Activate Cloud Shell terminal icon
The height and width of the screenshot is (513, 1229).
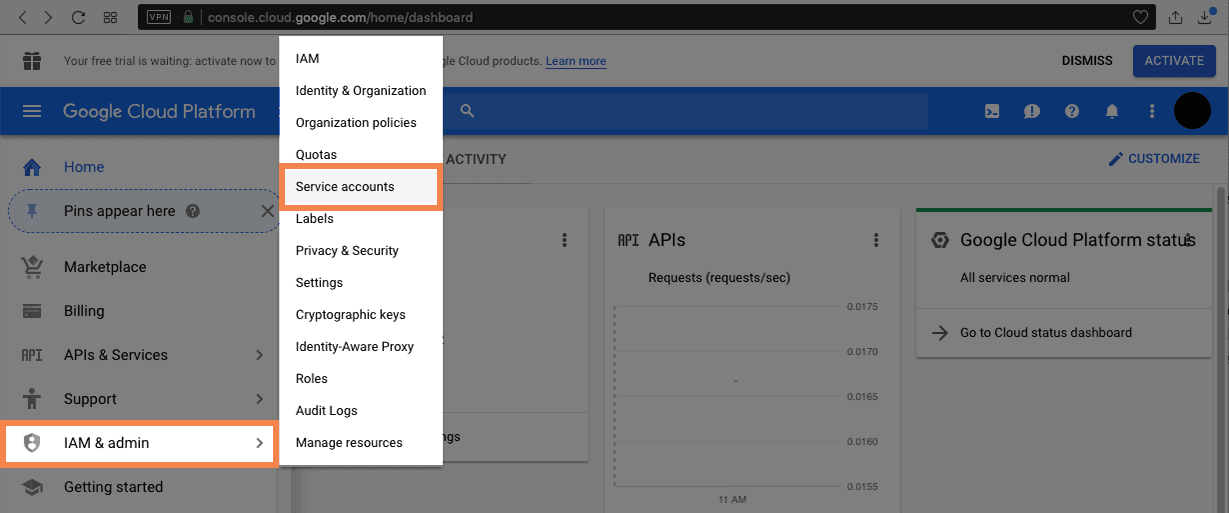click(x=992, y=112)
